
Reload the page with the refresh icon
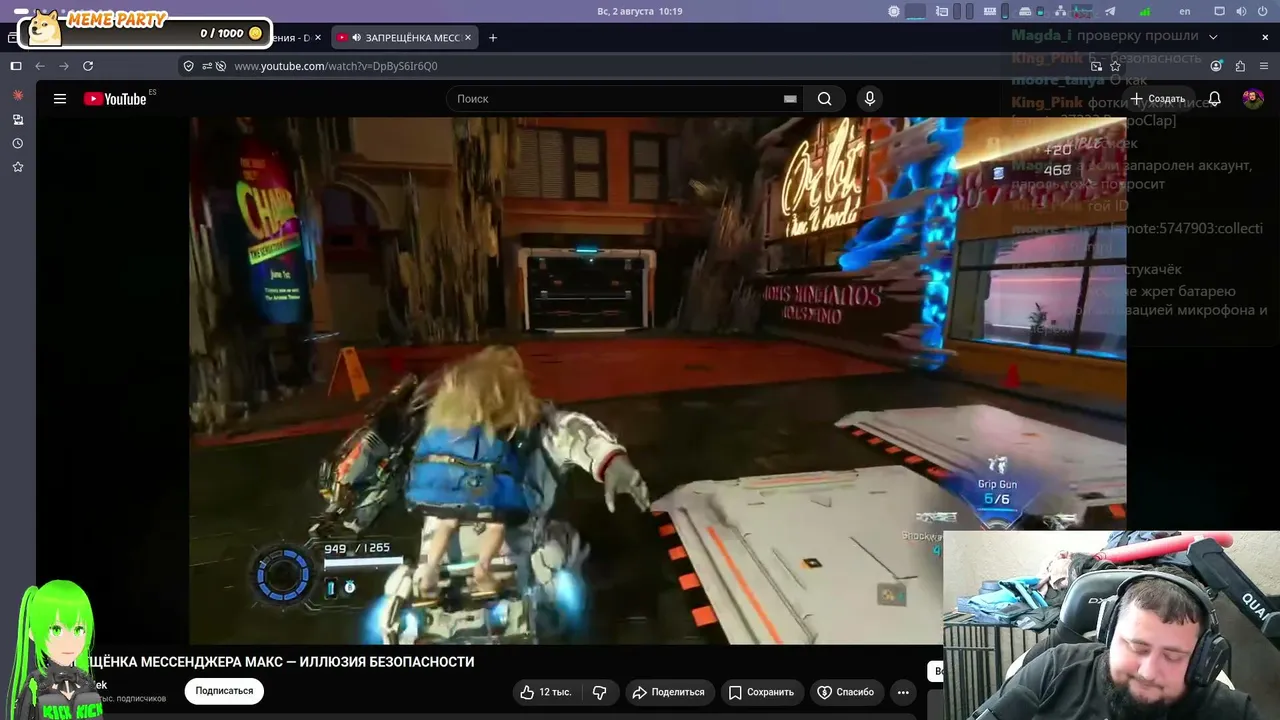click(x=88, y=66)
